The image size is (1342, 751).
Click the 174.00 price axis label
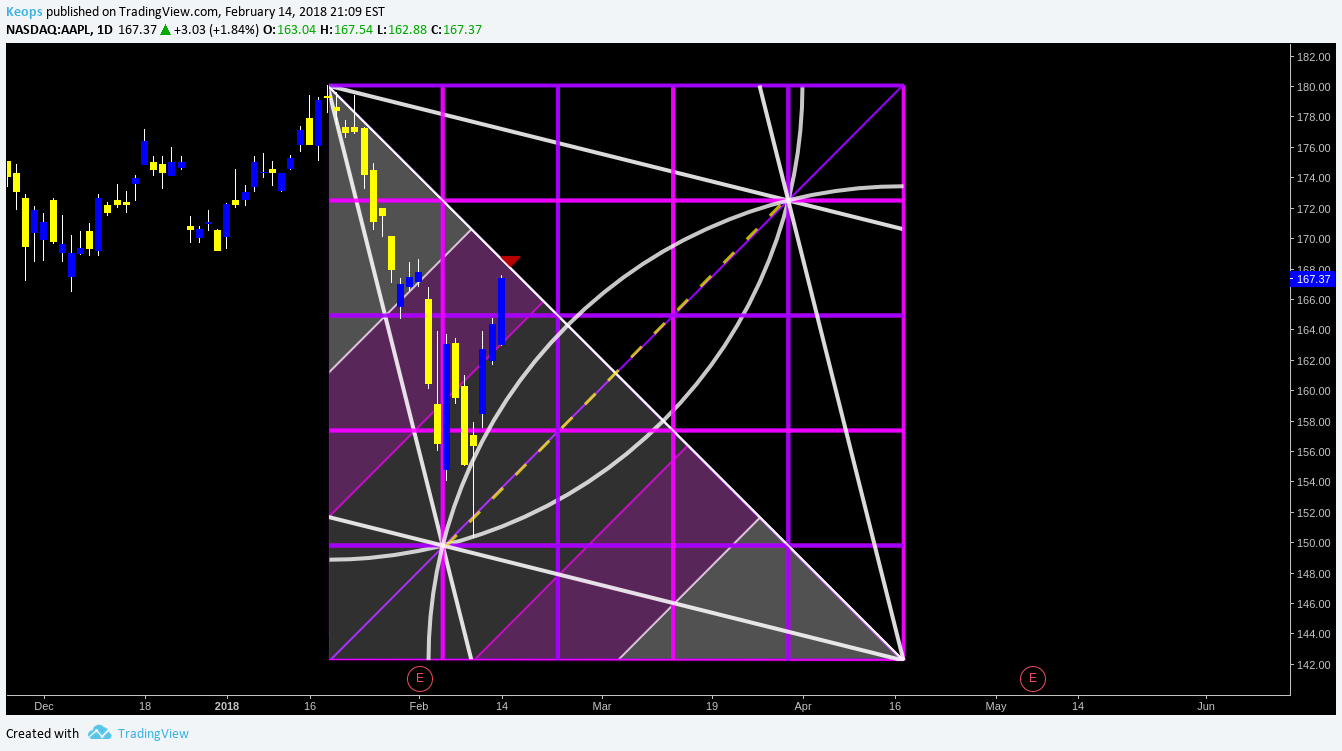click(x=1313, y=178)
